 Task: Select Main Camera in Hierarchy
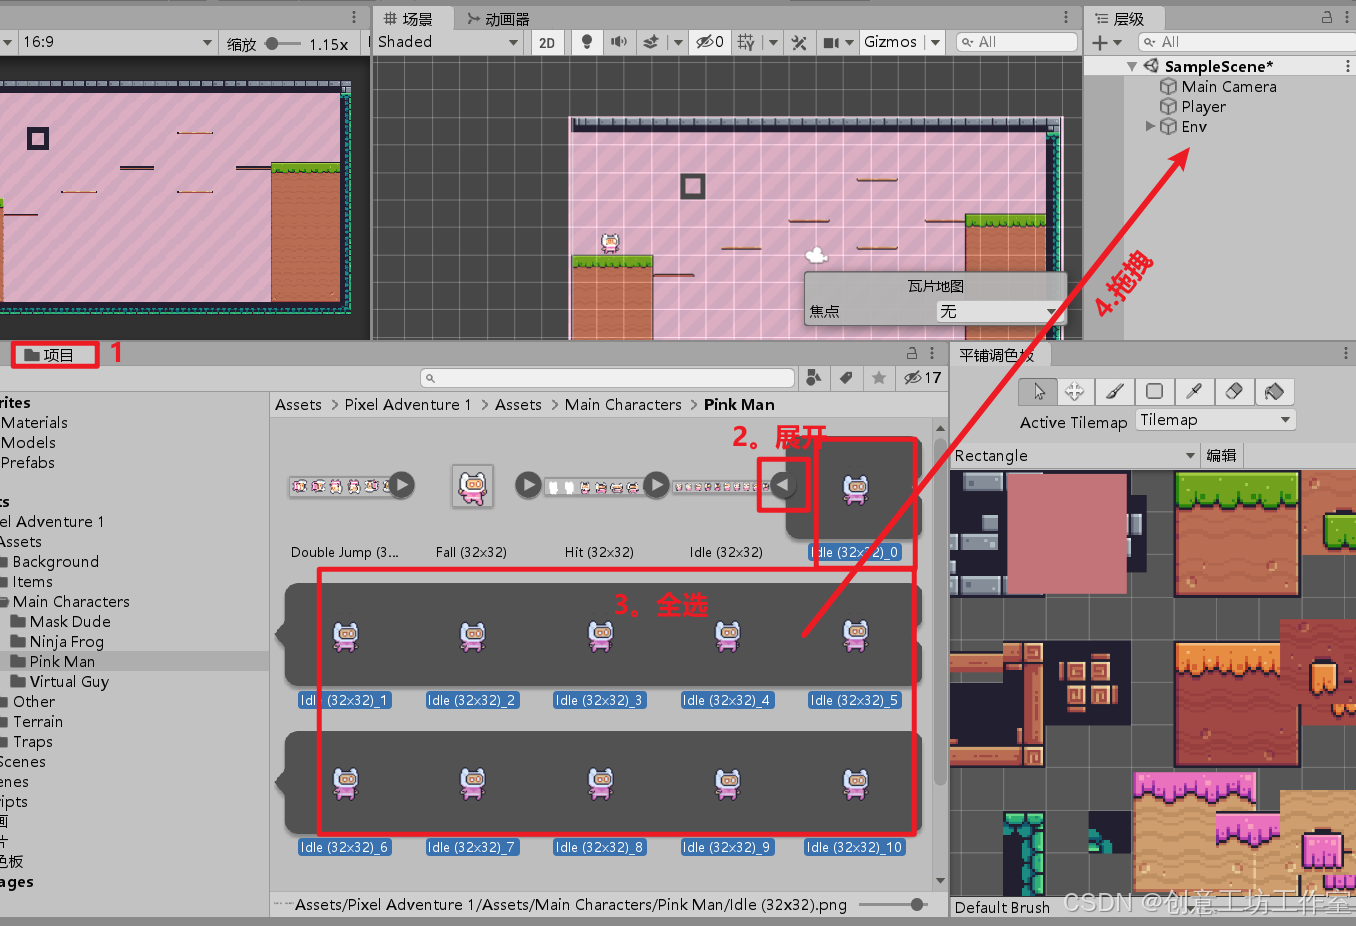click(1229, 87)
